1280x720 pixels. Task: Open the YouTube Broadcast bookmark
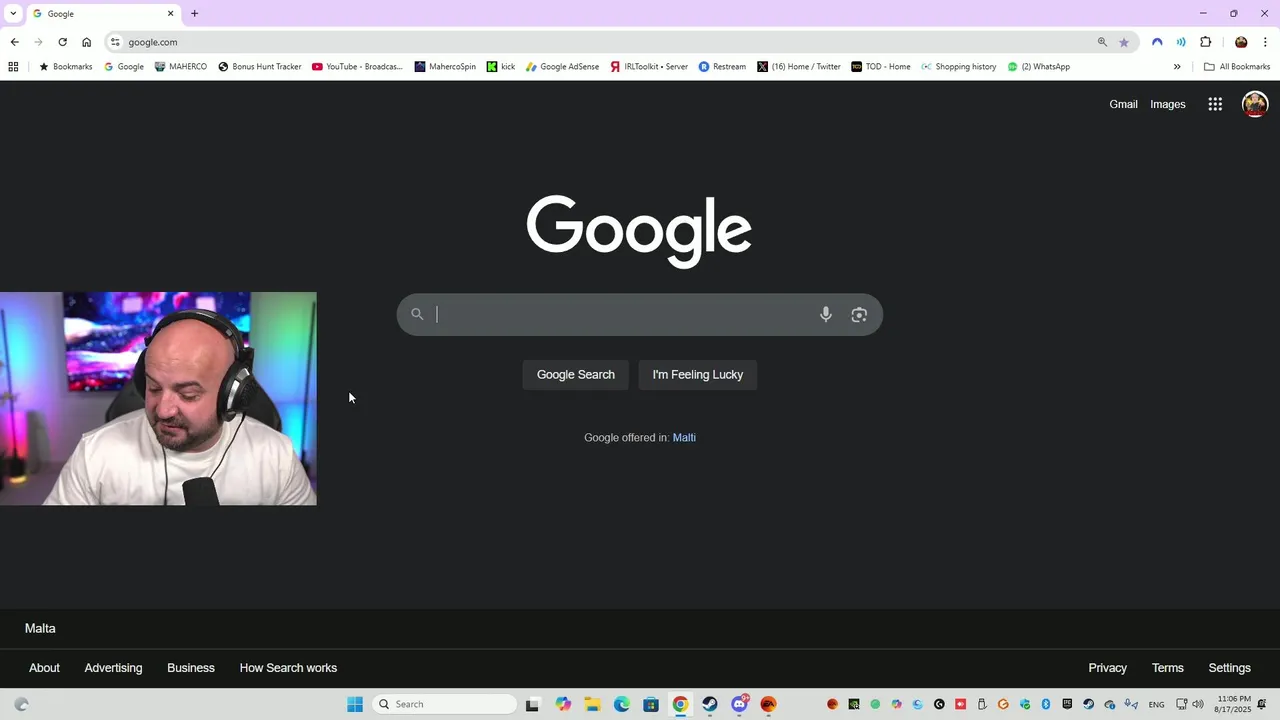[357, 67]
